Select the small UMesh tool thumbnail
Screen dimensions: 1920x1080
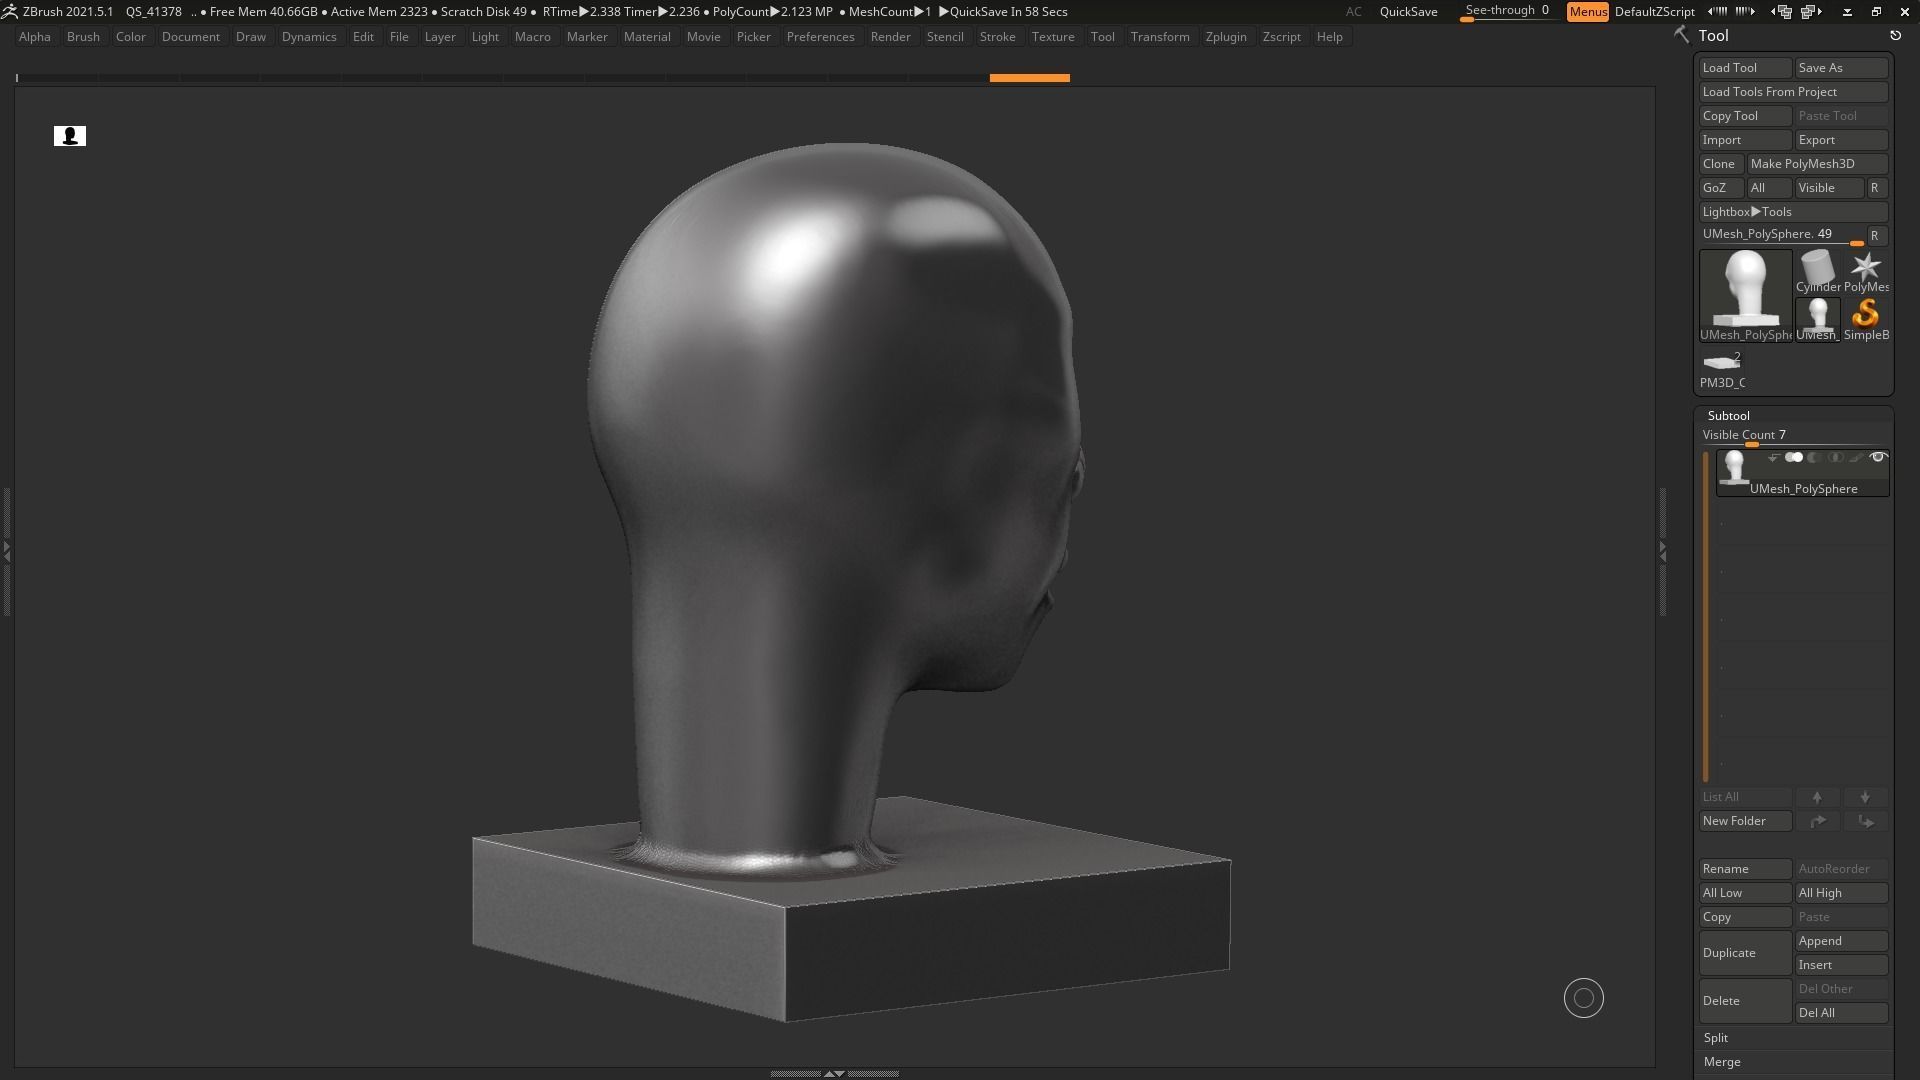pyautogui.click(x=1817, y=319)
